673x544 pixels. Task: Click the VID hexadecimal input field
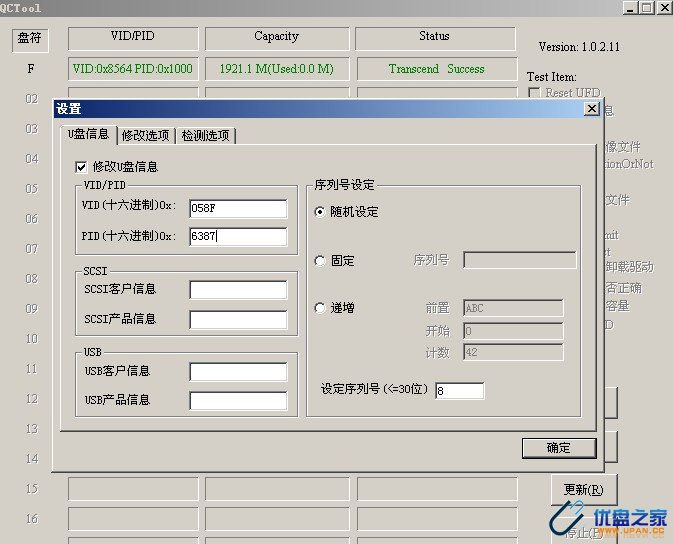pyautogui.click(x=238, y=209)
